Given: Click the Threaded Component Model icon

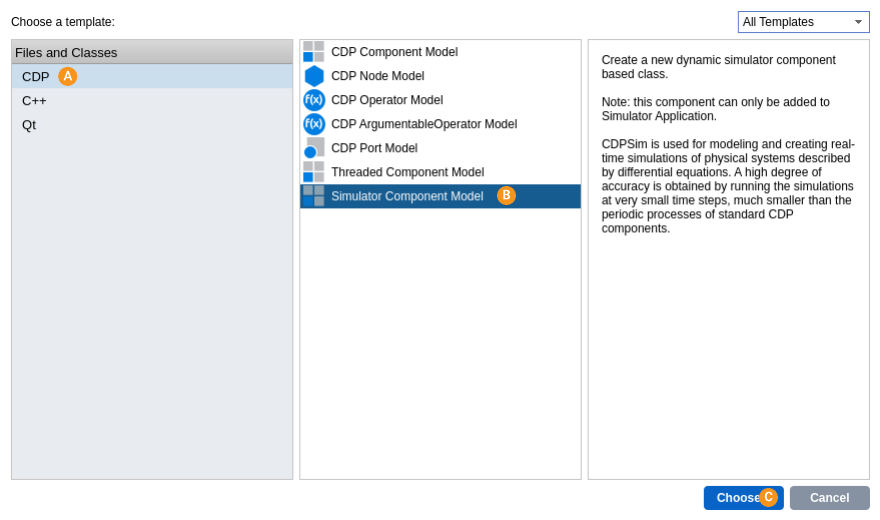Looking at the screenshot, I should point(314,172).
